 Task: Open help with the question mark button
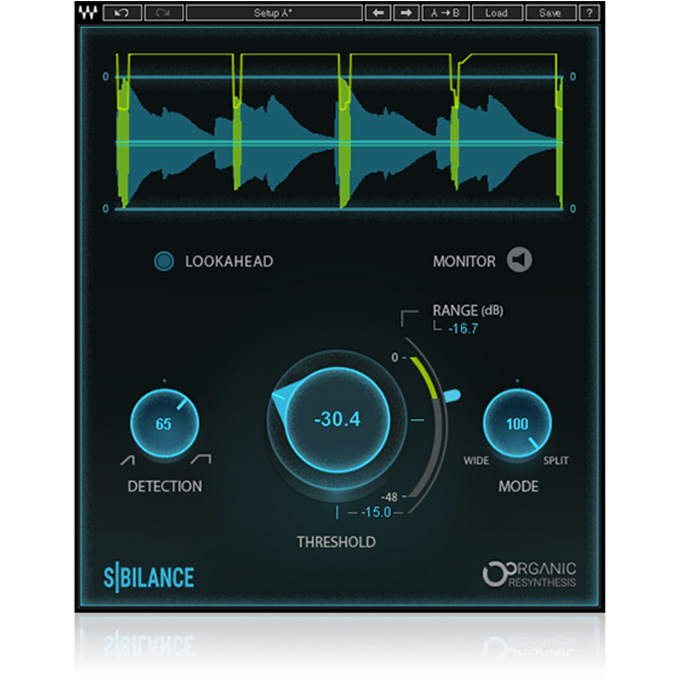[590, 13]
